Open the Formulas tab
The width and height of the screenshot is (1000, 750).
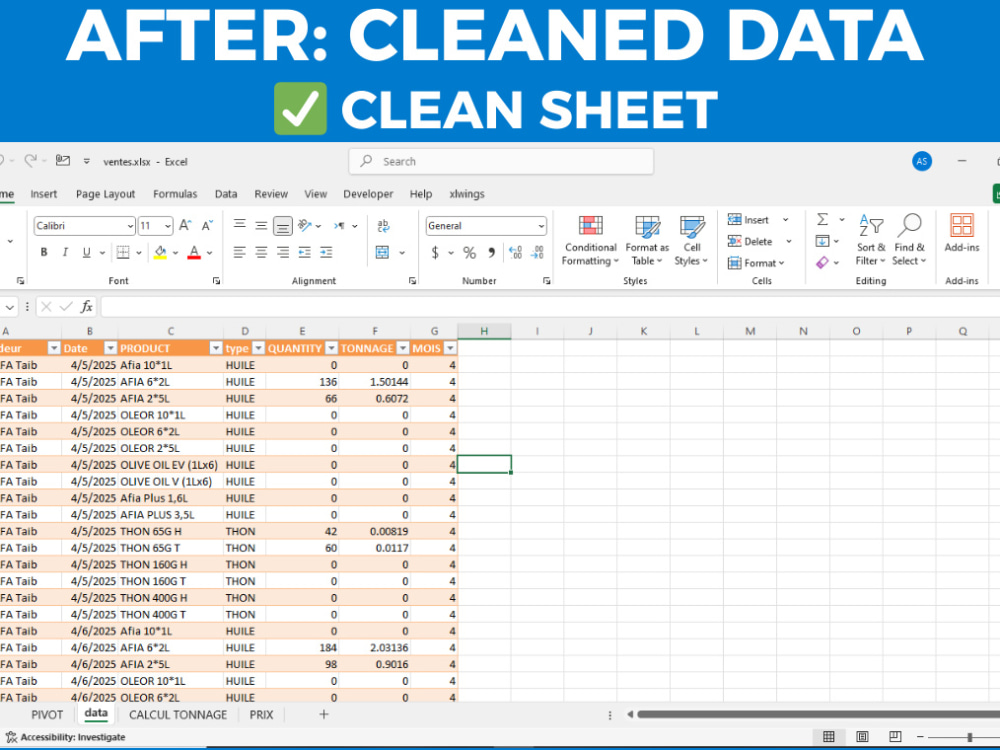175,194
